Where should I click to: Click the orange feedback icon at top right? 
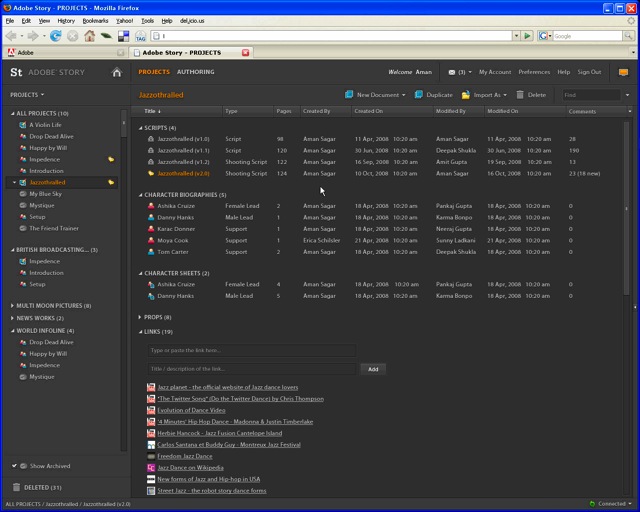[623, 72]
